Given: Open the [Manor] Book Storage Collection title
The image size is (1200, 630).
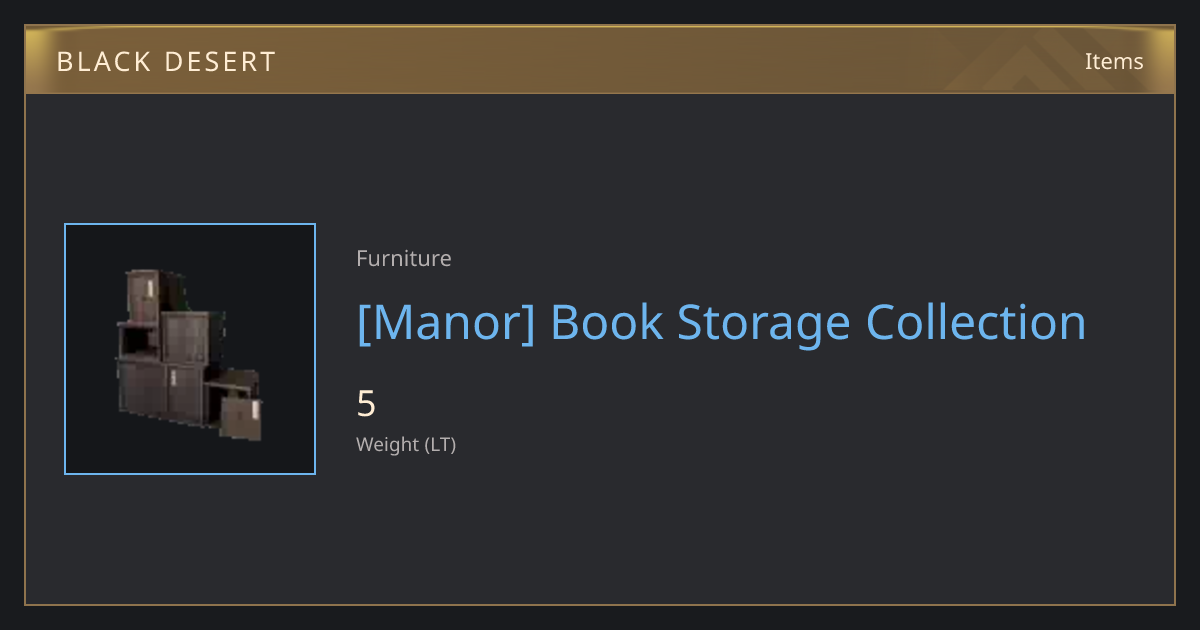Looking at the screenshot, I should (721, 323).
